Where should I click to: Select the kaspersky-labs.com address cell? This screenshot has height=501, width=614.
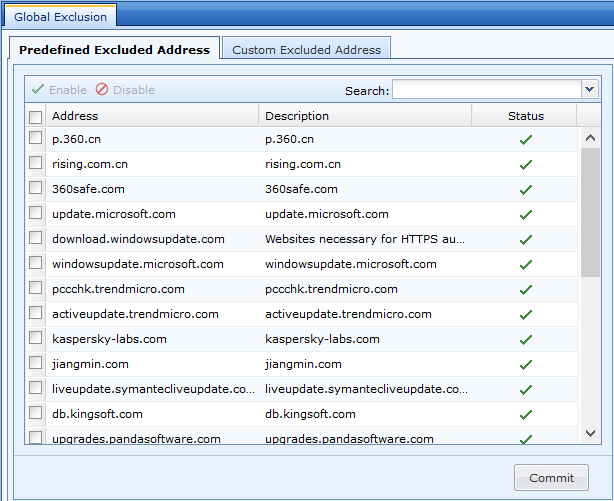coord(152,340)
